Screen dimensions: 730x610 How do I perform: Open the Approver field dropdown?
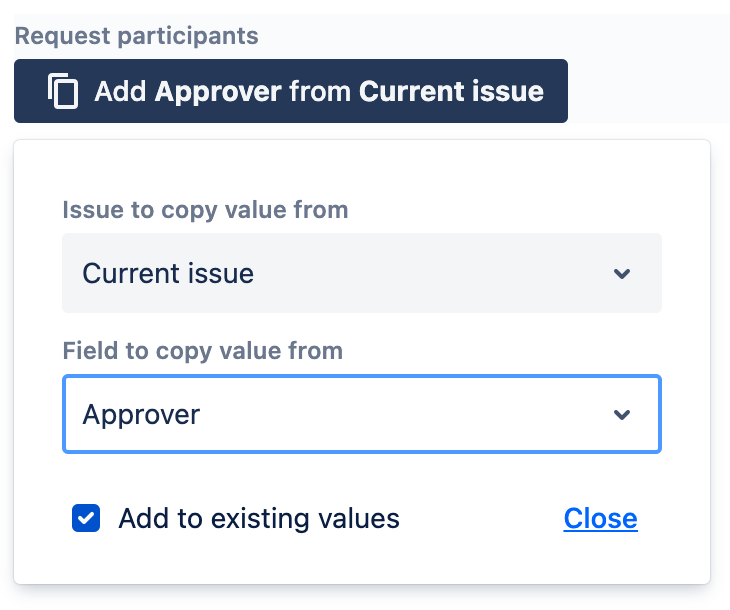(362, 414)
